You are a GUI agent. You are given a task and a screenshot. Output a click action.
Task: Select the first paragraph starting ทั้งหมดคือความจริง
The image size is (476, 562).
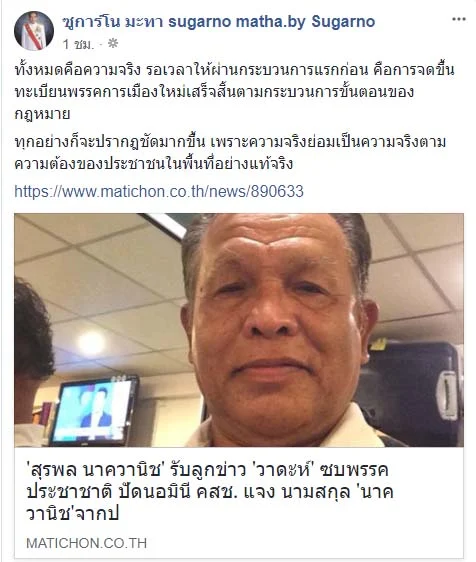[234, 92]
